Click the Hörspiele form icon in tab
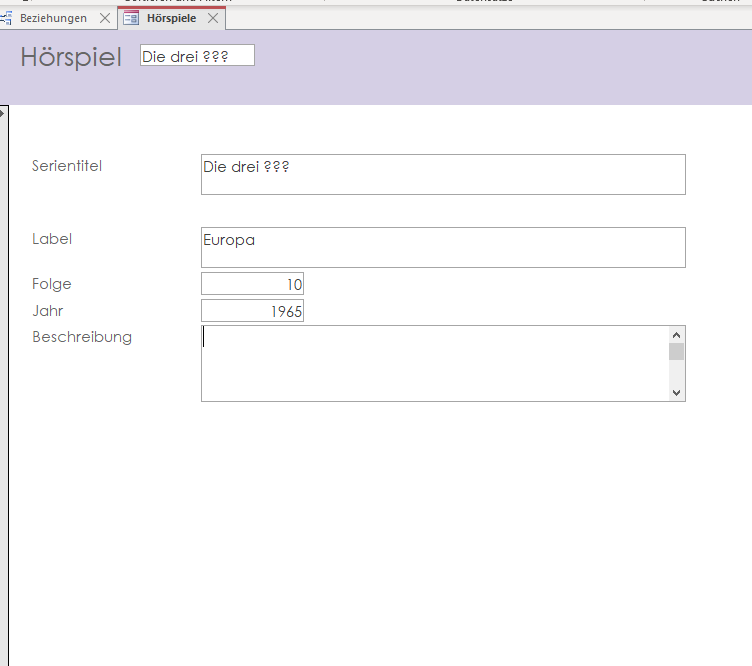The image size is (752, 666). [131, 18]
